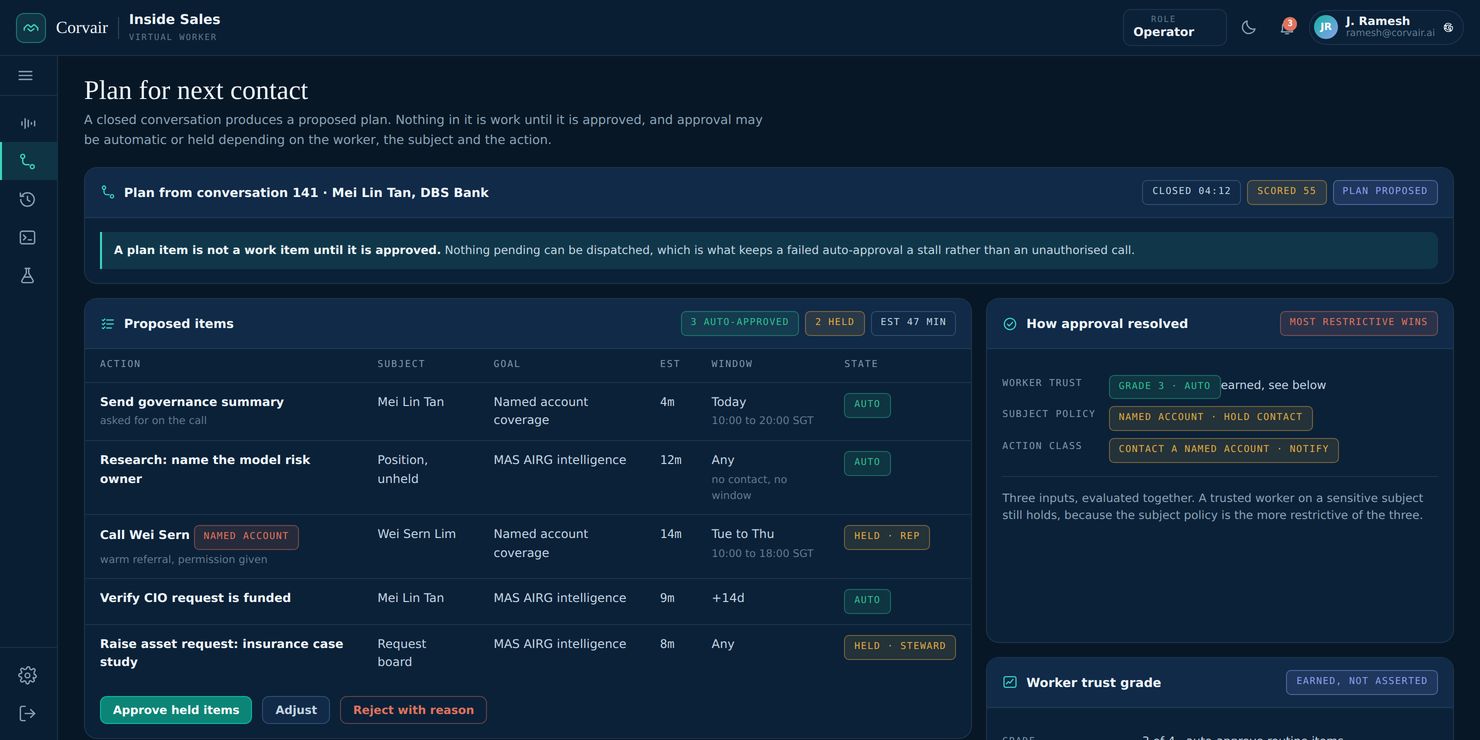Select the phone plan sidebar icon

click(x=28, y=161)
